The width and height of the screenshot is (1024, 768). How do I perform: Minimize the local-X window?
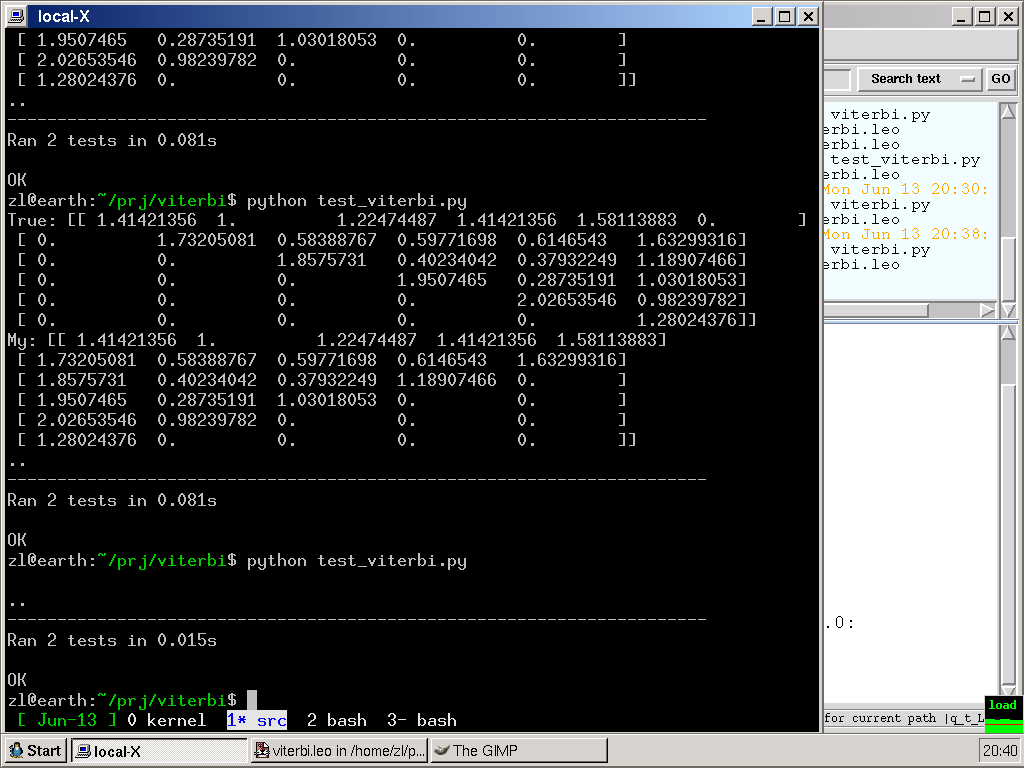761,16
